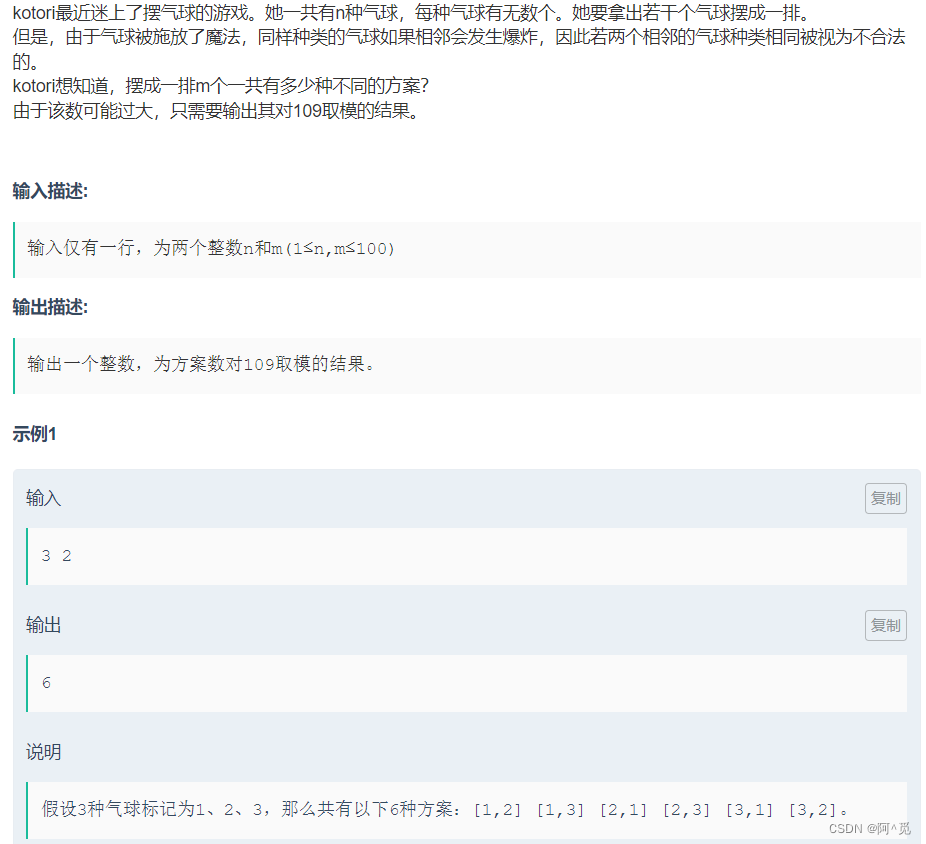Click the 说明 label
926x844 pixels.
44,752
